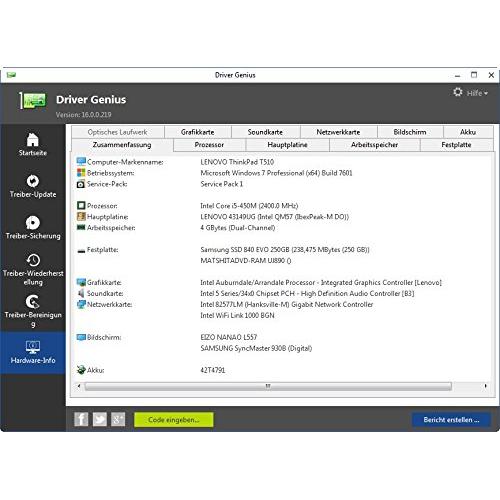Switch to the Grafikkarte tab
Image resolution: width=500 pixels, height=500 pixels.
click(198, 132)
